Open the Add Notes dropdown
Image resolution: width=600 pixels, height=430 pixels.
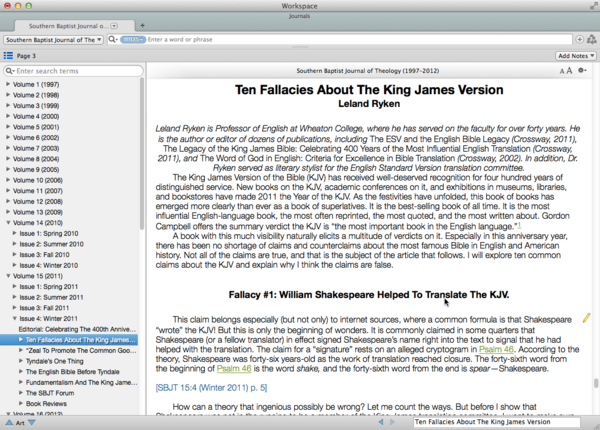(x=575, y=56)
